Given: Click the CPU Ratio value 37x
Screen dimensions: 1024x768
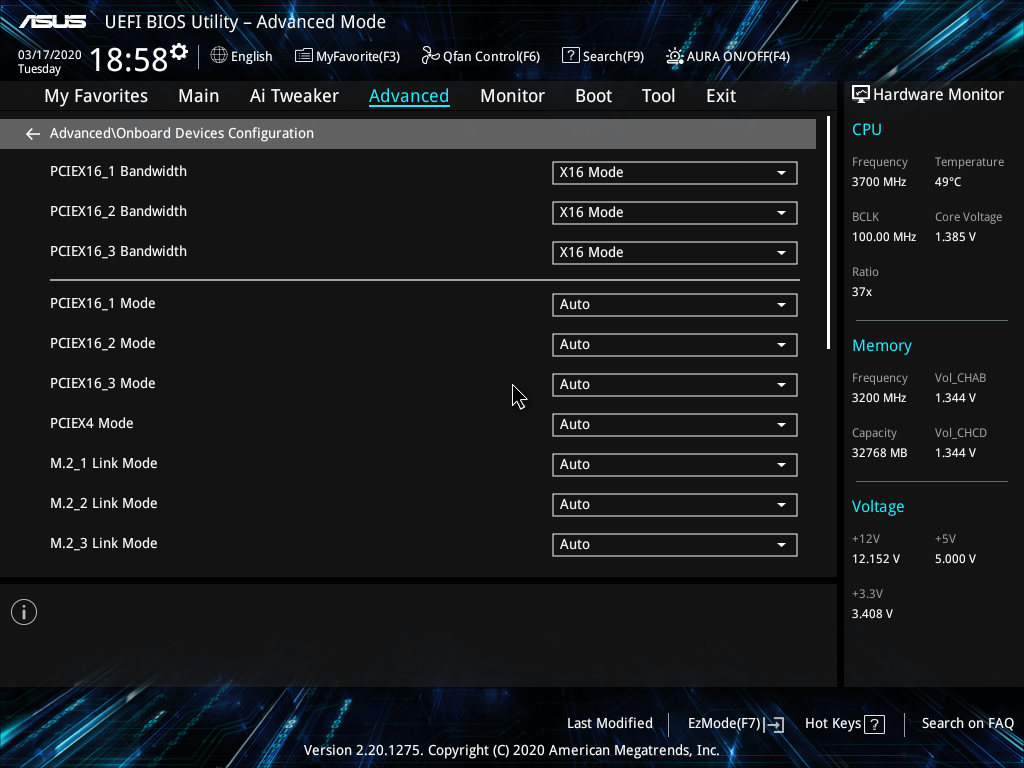Looking at the screenshot, I should [x=861, y=292].
